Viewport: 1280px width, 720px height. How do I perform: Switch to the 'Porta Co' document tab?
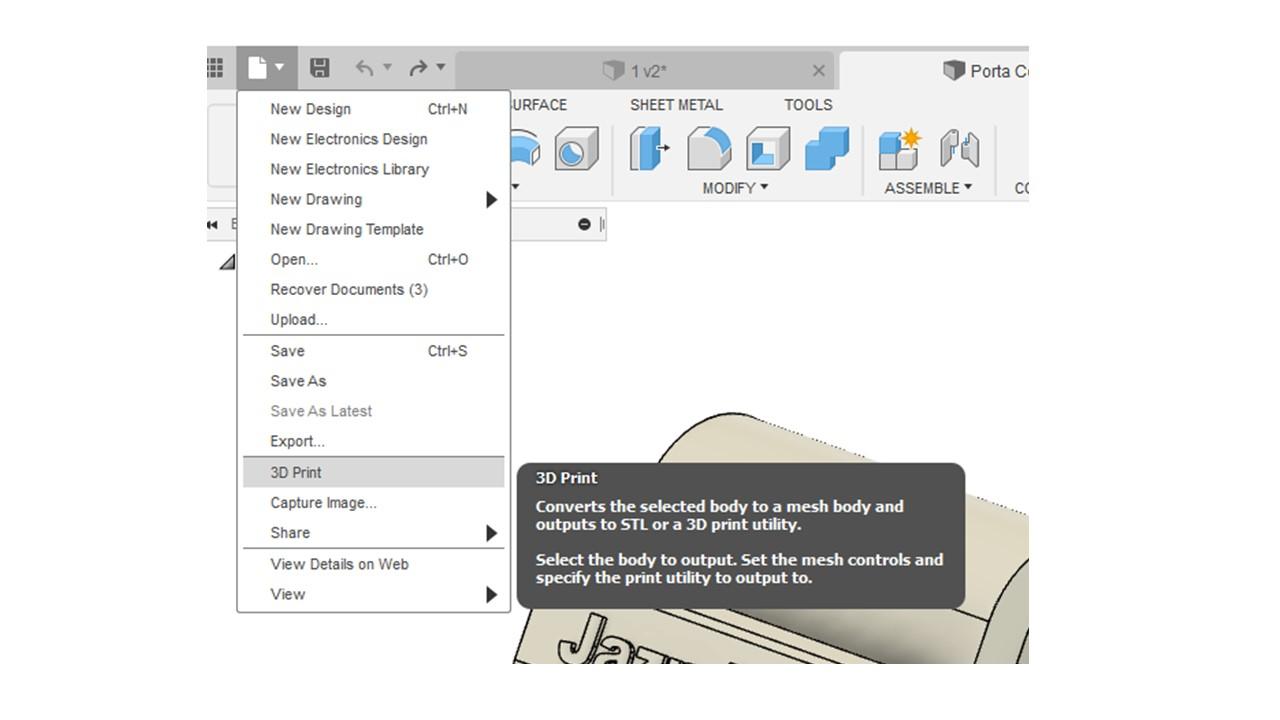click(935, 70)
